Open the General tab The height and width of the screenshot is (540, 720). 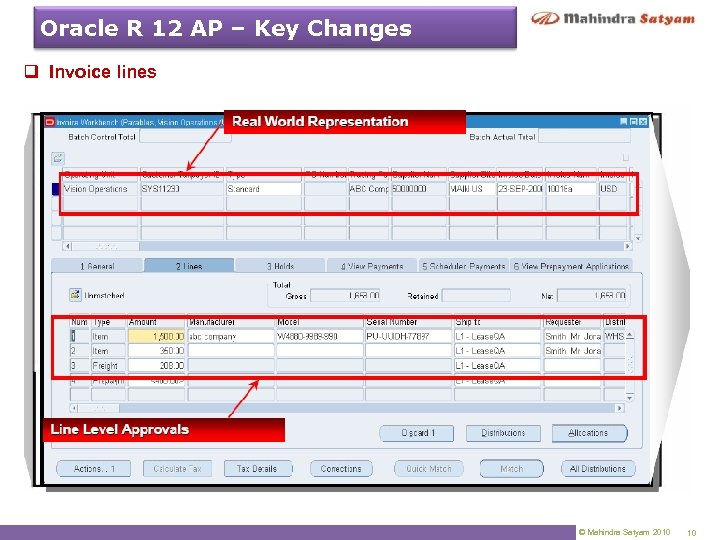97,266
